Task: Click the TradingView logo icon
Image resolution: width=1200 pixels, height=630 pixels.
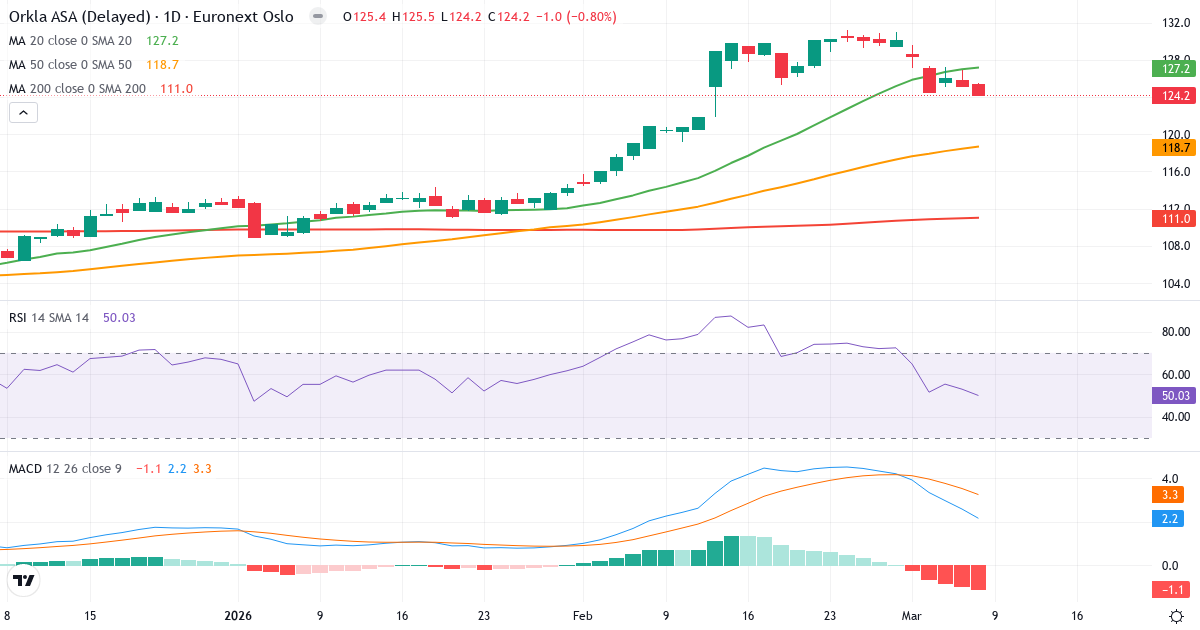Action: pyautogui.click(x=24, y=580)
